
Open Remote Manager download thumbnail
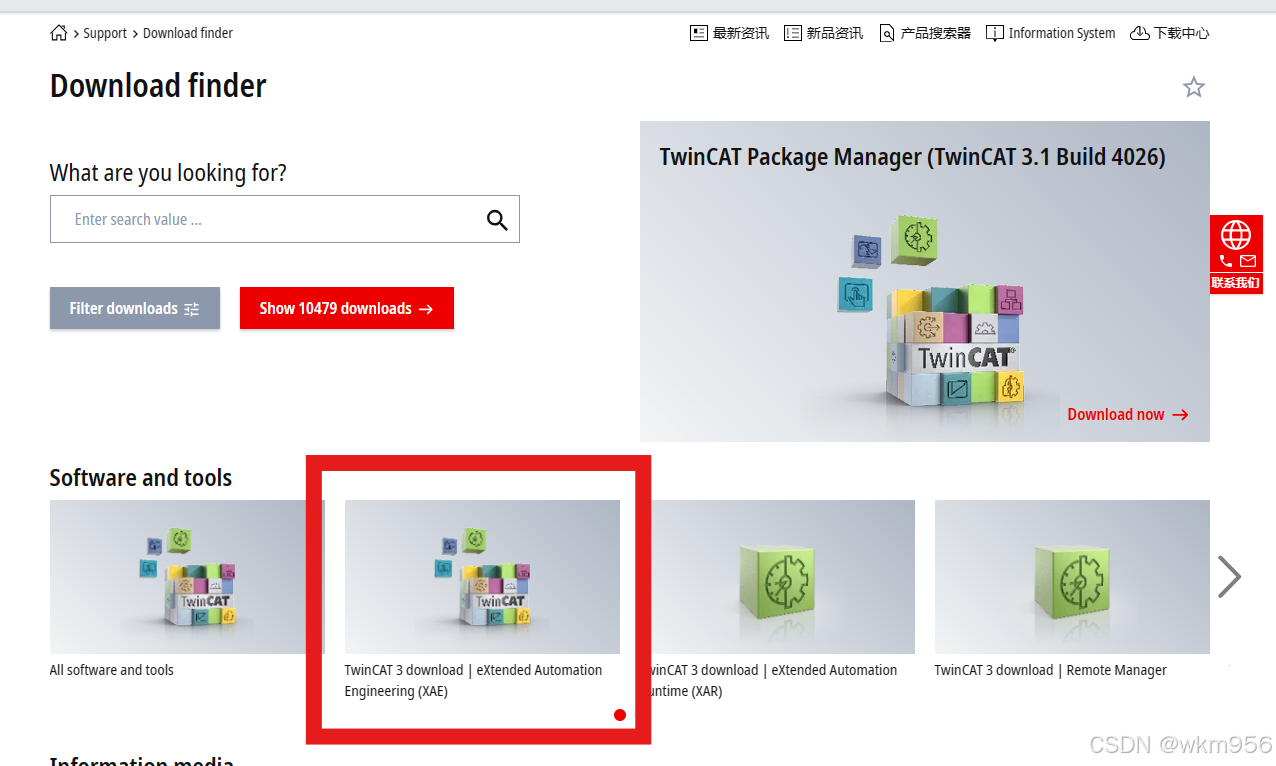coord(1072,577)
